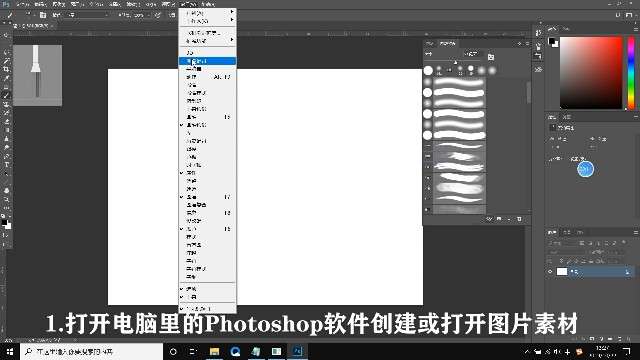Click the rainbow hue slider strip
Screen dimensions: 640x360
[x=631, y=73]
